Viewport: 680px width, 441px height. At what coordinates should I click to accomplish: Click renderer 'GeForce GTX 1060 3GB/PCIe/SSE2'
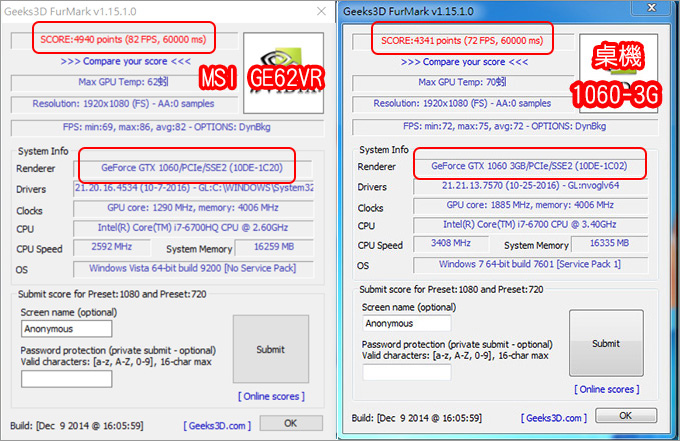[x=530, y=166]
